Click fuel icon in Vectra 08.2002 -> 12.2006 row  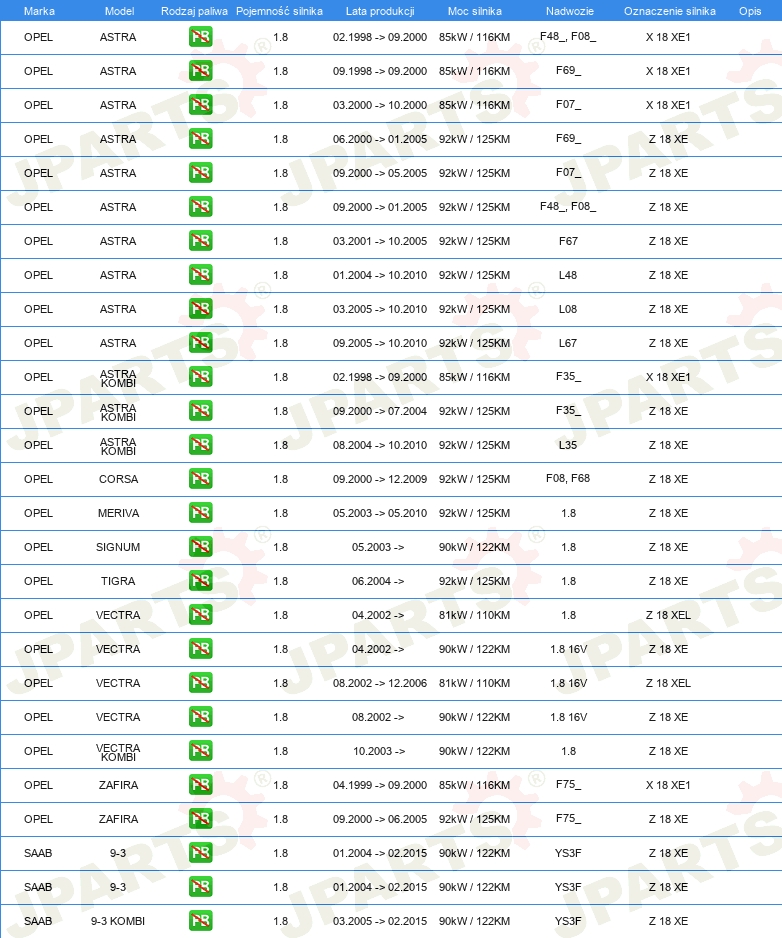pyautogui.click(x=200, y=683)
